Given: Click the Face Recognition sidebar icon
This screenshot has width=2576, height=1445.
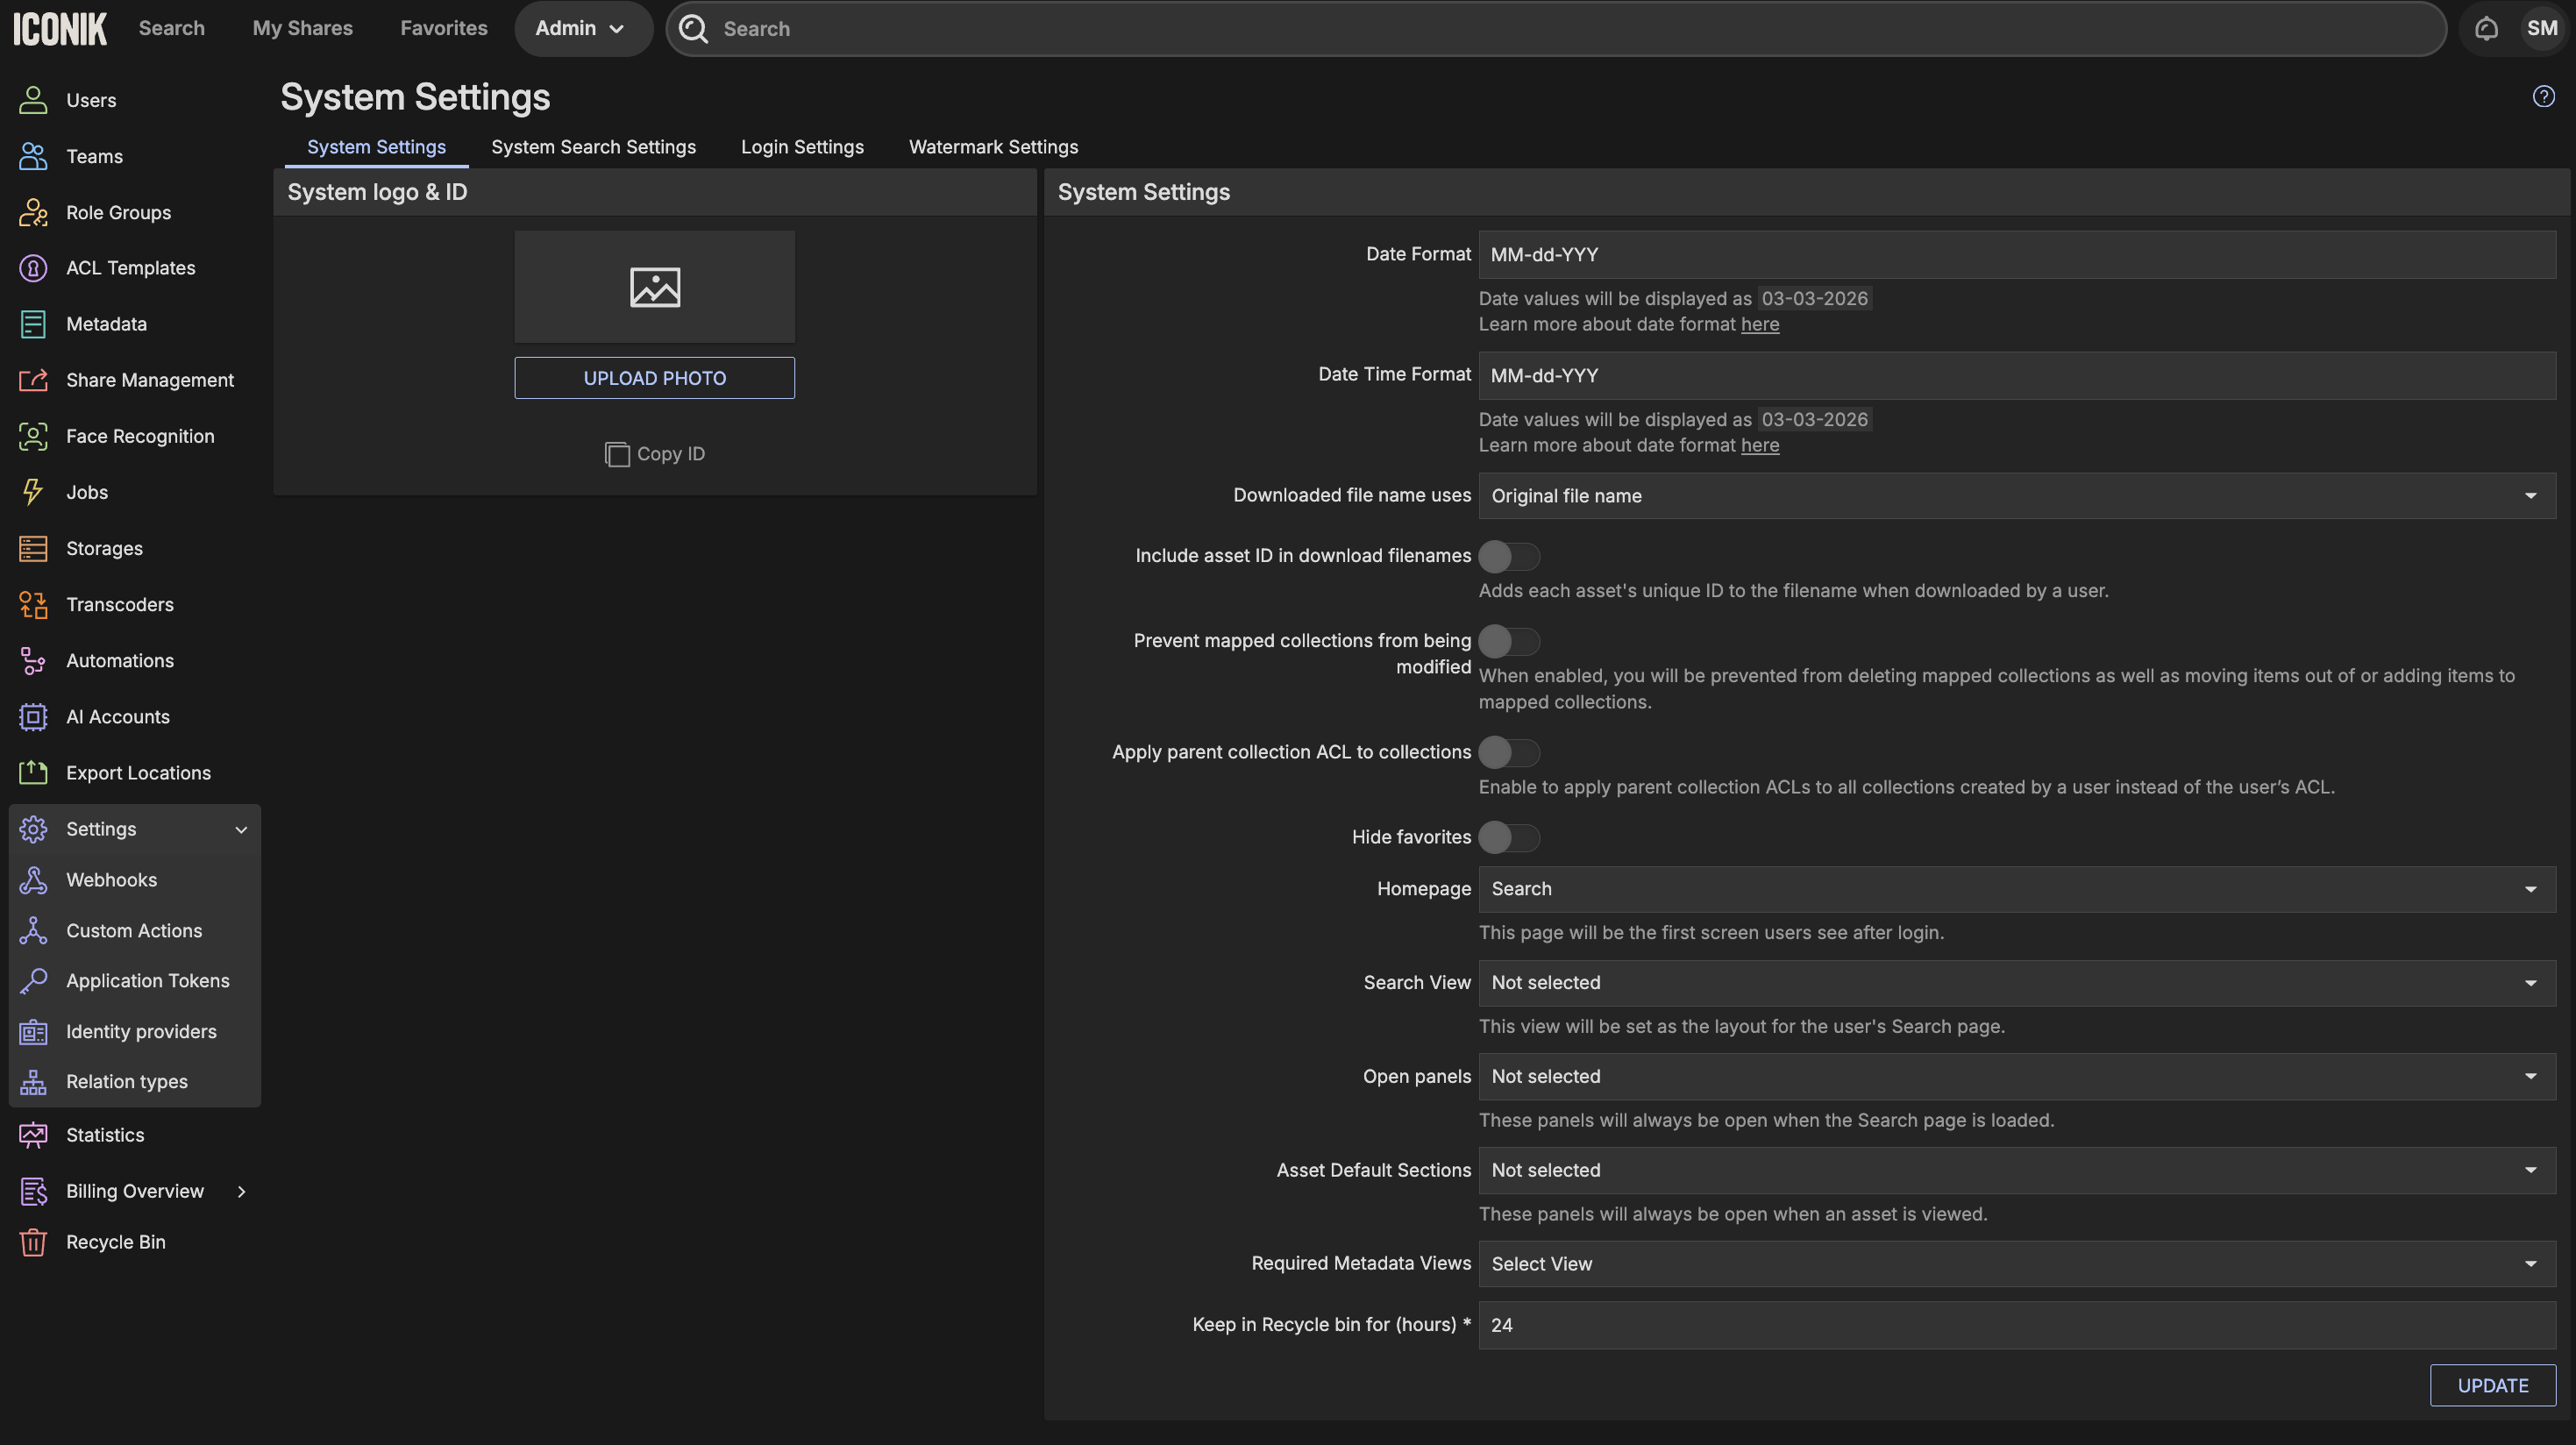Looking at the screenshot, I should [33, 436].
